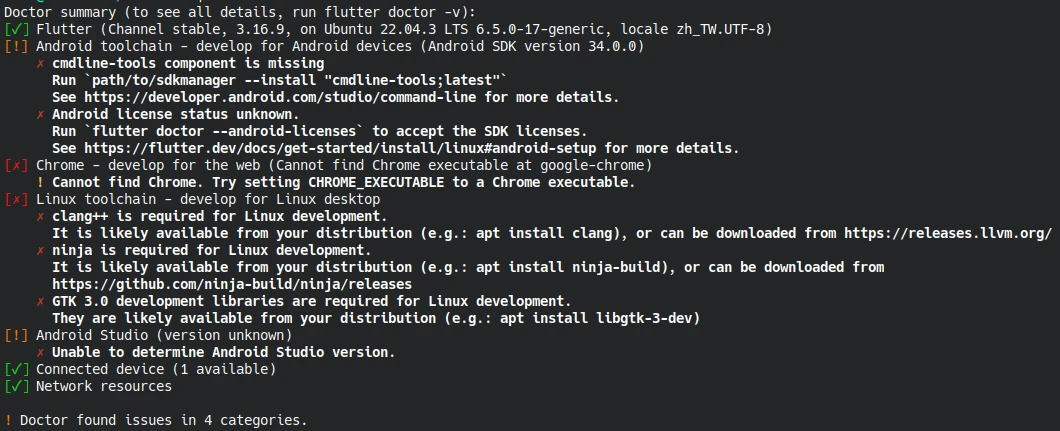Click the warning marker beside Android Studio
1060x431 pixels.
click(16, 336)
